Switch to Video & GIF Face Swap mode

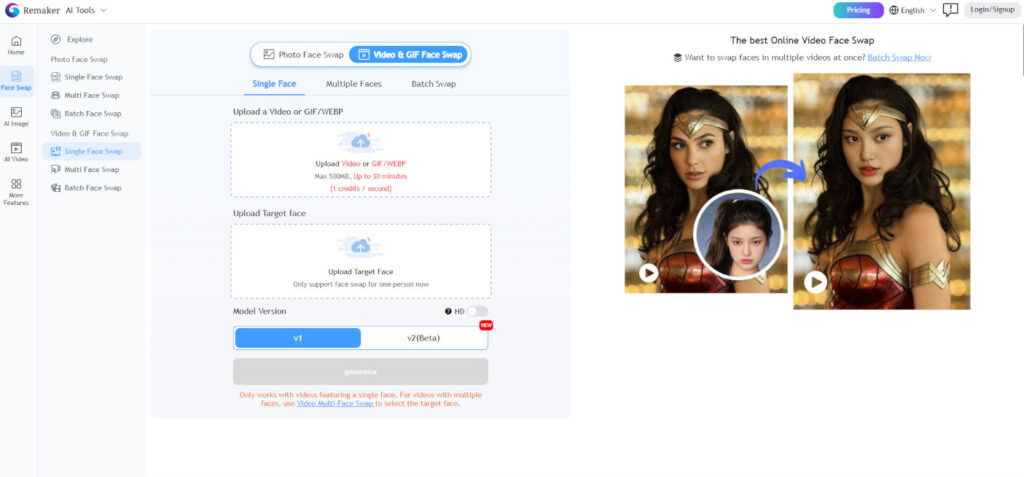409,55
